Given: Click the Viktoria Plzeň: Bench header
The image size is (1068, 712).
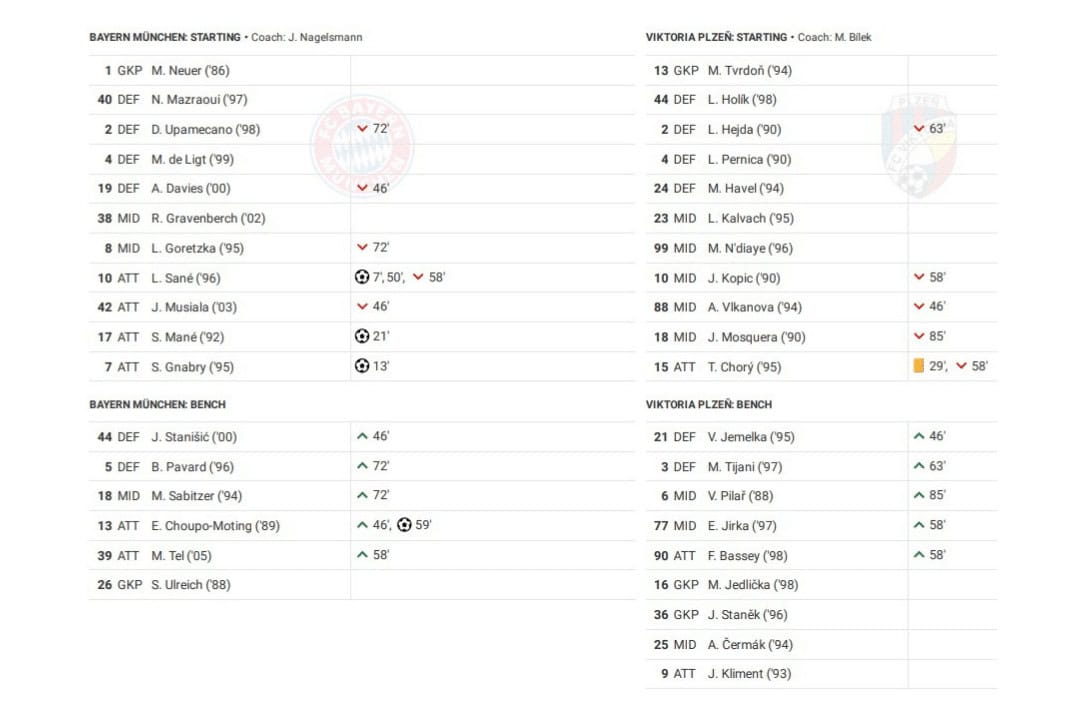Looking at the screenshot, I should 708,405.
